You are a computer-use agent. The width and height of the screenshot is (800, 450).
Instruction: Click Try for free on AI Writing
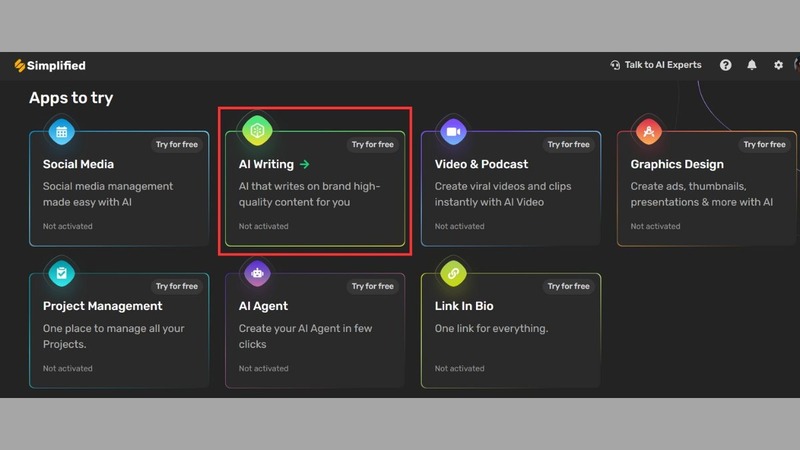pos(372,144)
